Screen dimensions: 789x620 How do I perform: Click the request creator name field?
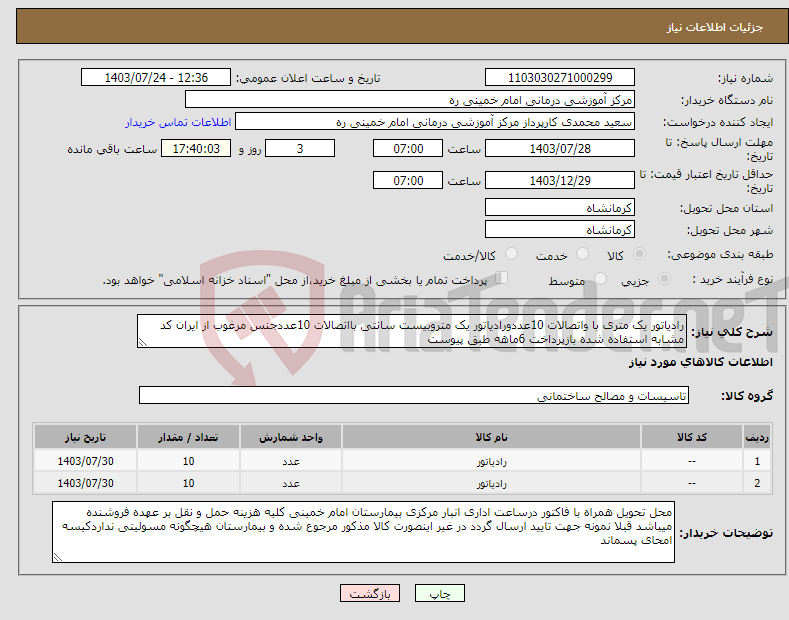[435, 122]
